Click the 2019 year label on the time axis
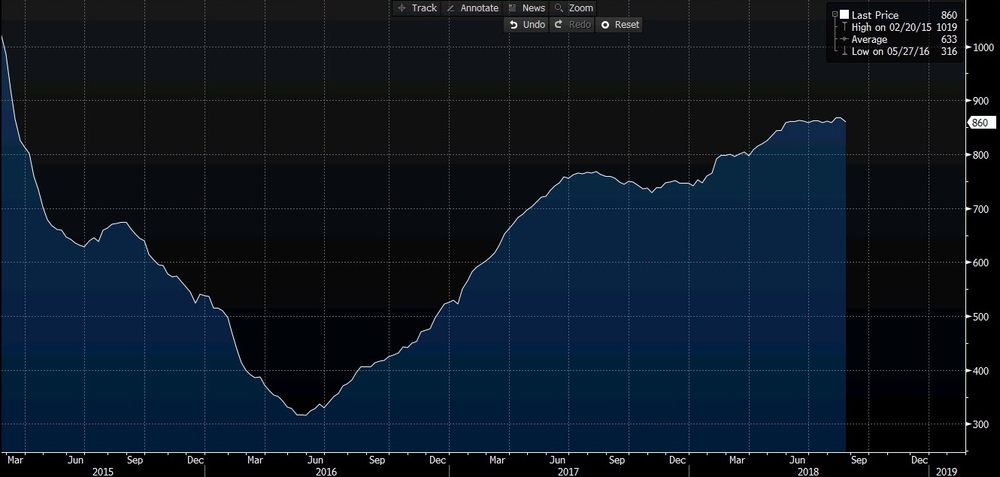 [944, 470]
